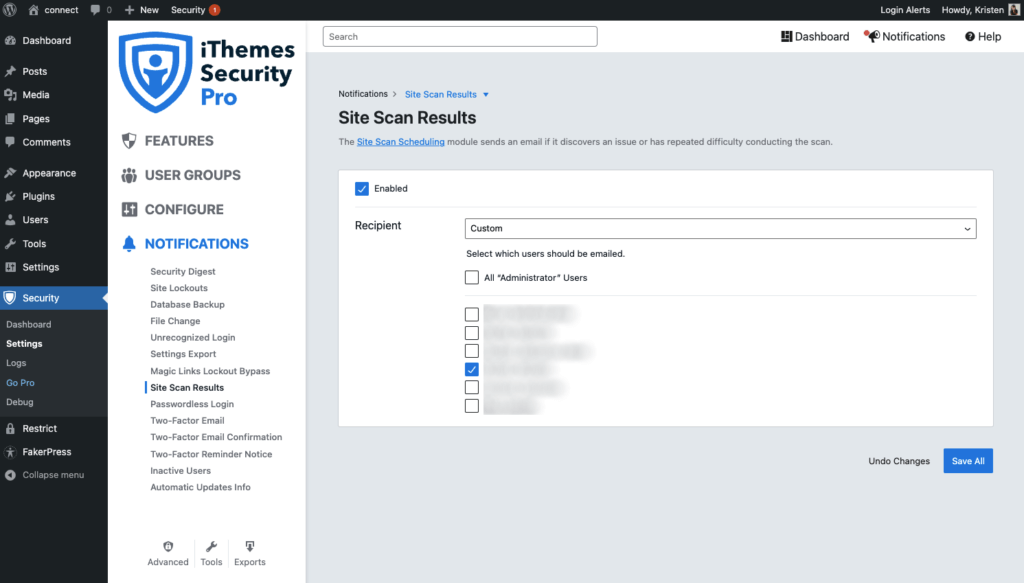The width and height of the screenshot is (1024, 583).
Task: Expand the Site Scan Results breadcrumb dropdown
Action: tap(486, 95)
